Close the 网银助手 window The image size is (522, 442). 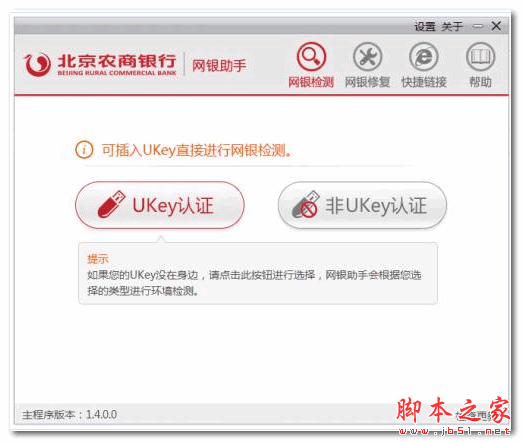[x=496, y=26]
